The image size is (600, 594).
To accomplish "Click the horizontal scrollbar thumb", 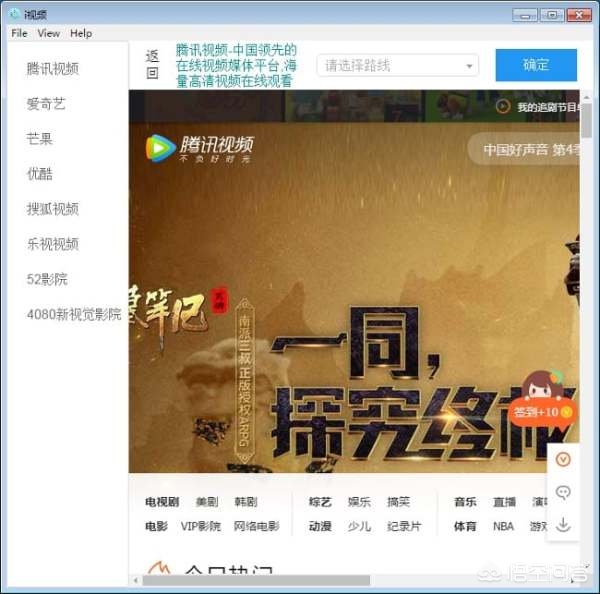I will [256, 580].
